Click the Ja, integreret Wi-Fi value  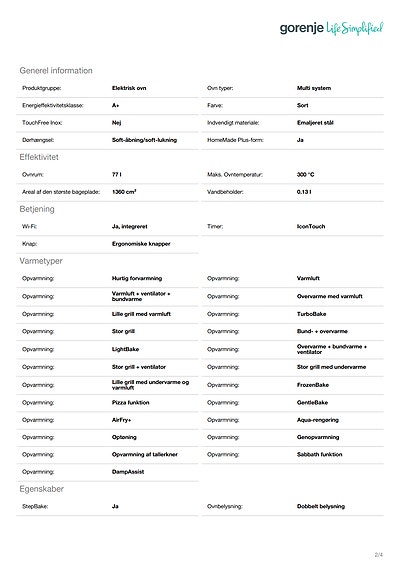click(x=129, y=227)
